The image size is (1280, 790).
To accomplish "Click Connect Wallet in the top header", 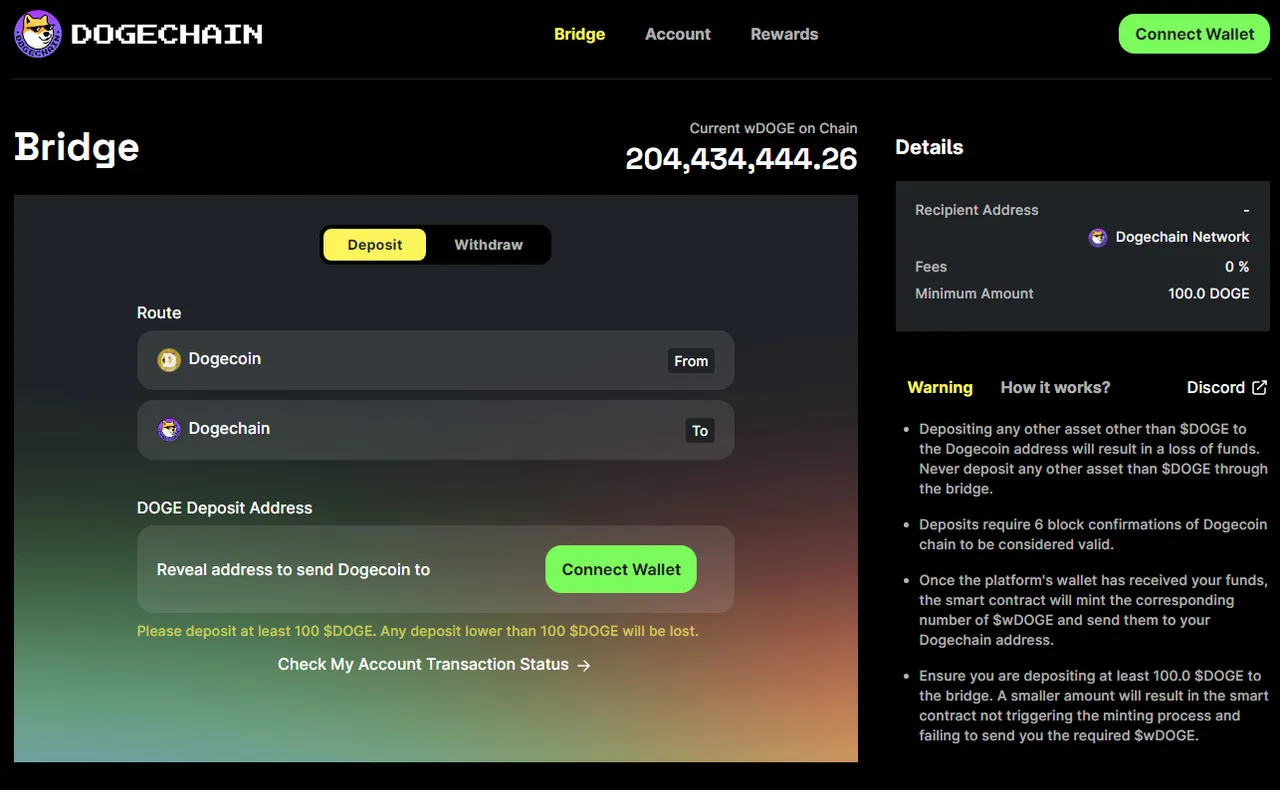I will click(1194, 34).
